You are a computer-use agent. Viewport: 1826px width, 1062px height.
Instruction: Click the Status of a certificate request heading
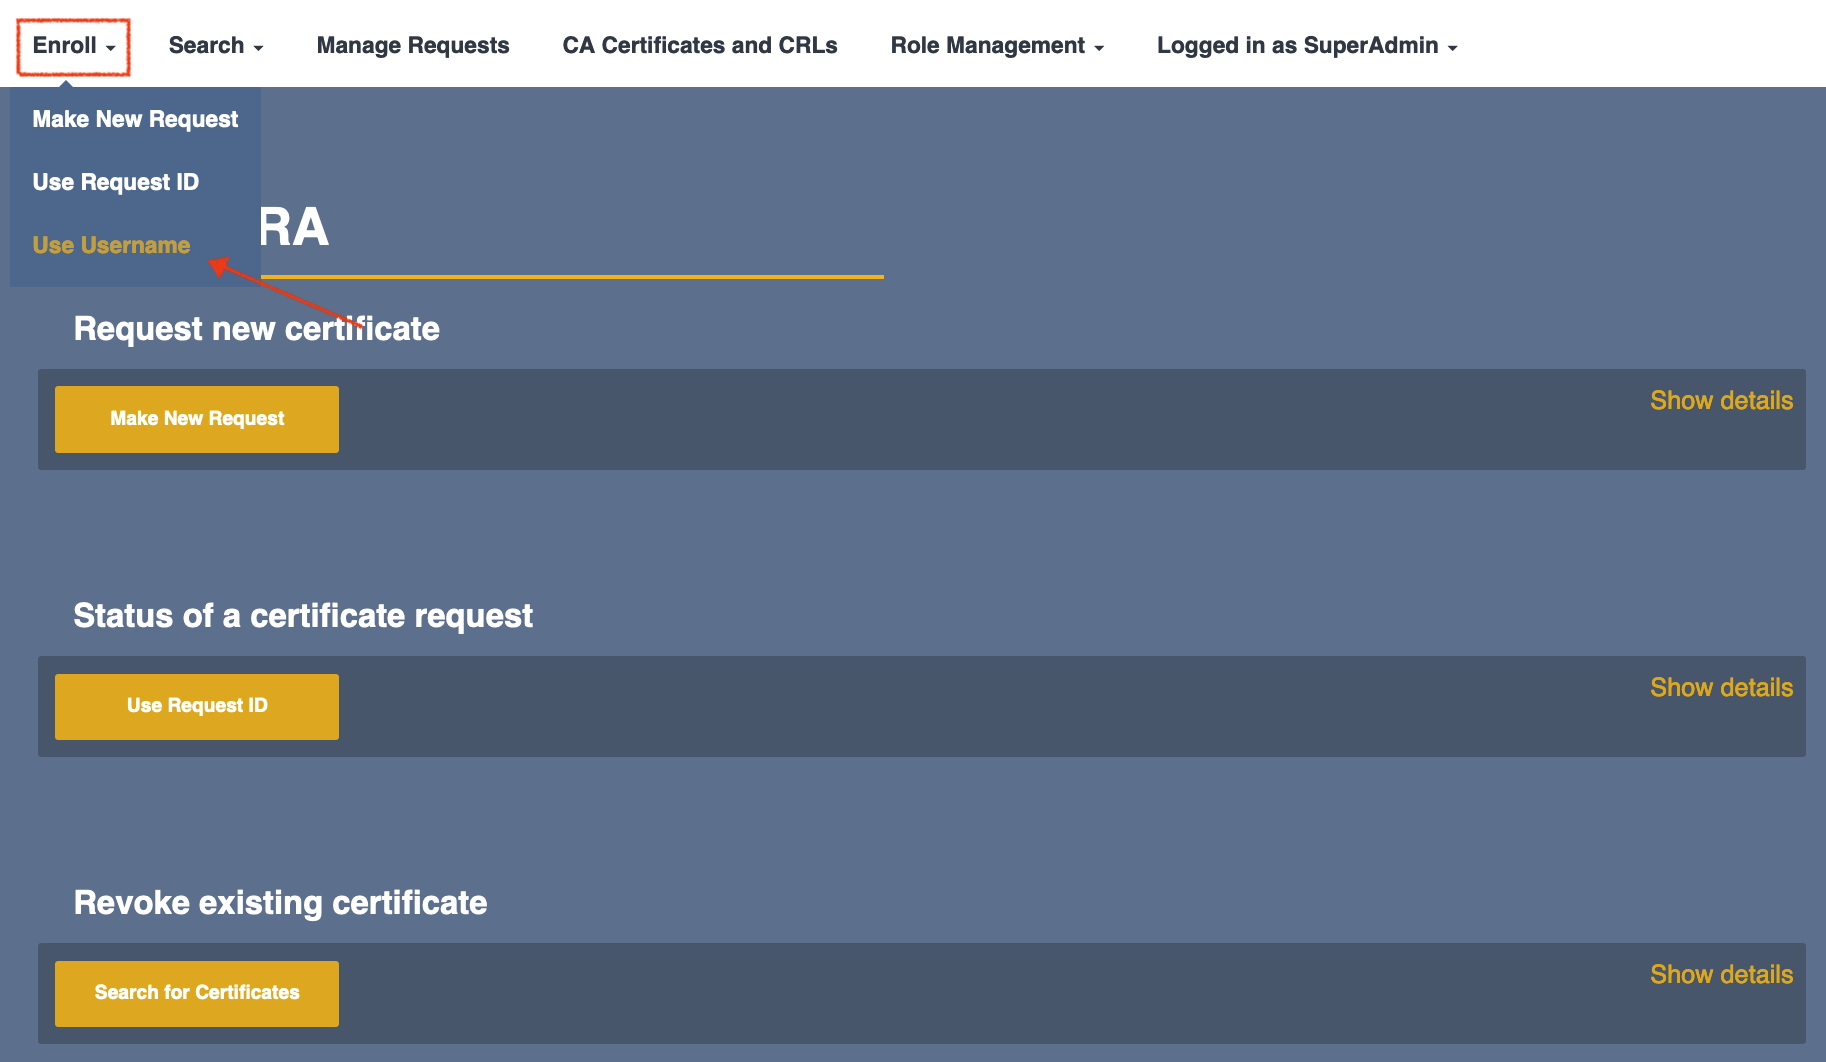tap(303, 616)
